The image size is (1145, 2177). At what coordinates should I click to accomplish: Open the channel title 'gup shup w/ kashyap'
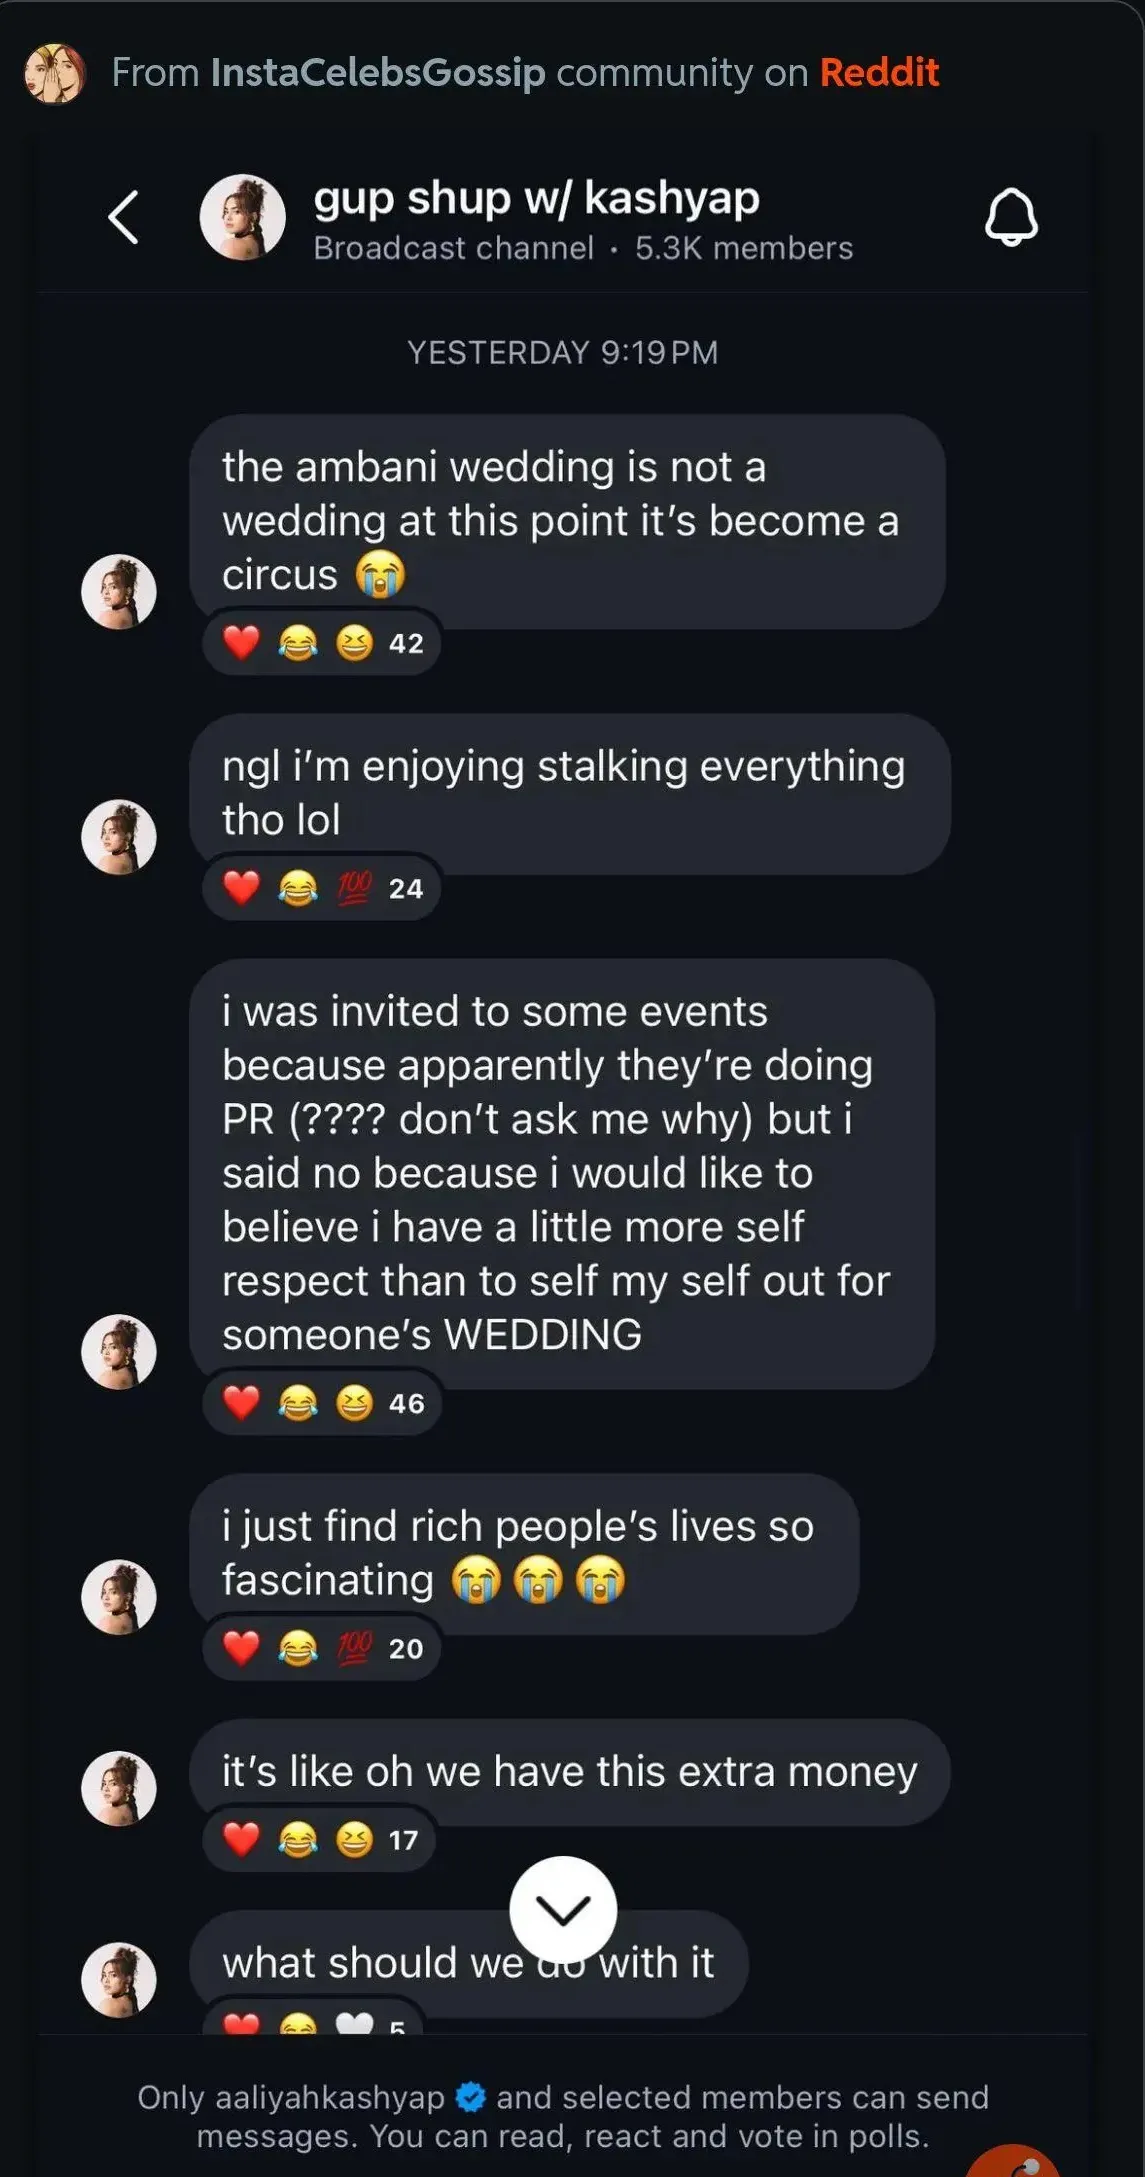[x=536, y=198]
